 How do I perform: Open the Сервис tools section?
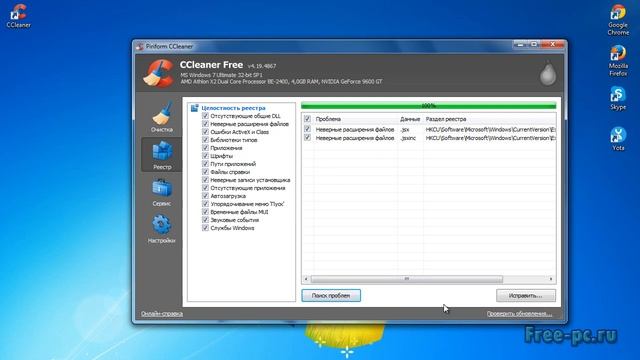coord(162,192)
